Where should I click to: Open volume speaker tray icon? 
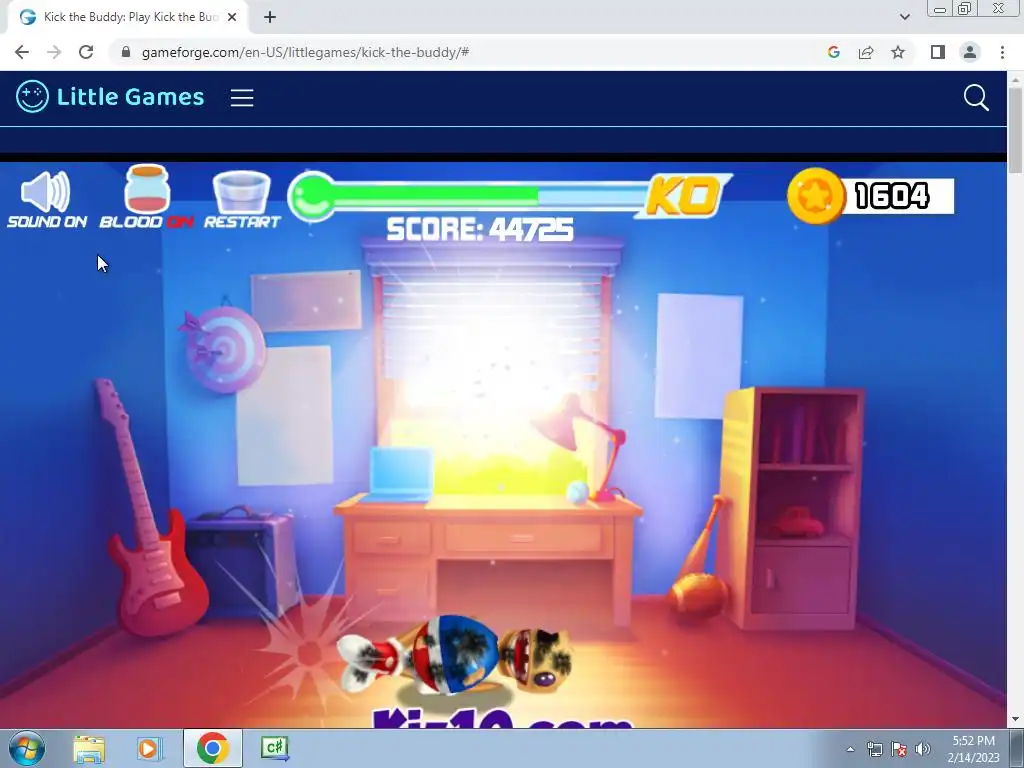click(923, 749)
